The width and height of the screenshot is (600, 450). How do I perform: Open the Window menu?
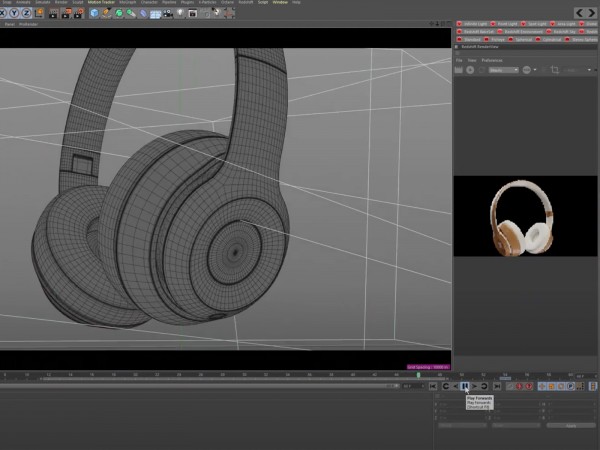click(279, 3)
